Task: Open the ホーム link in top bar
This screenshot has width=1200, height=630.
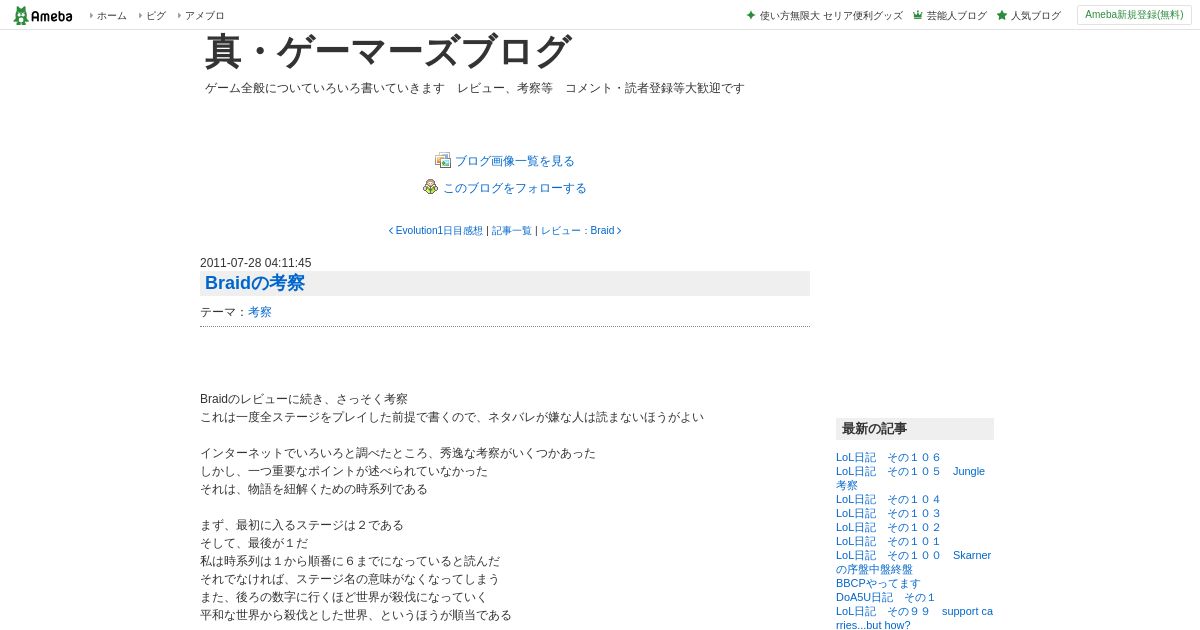Action: coord(111,16)
